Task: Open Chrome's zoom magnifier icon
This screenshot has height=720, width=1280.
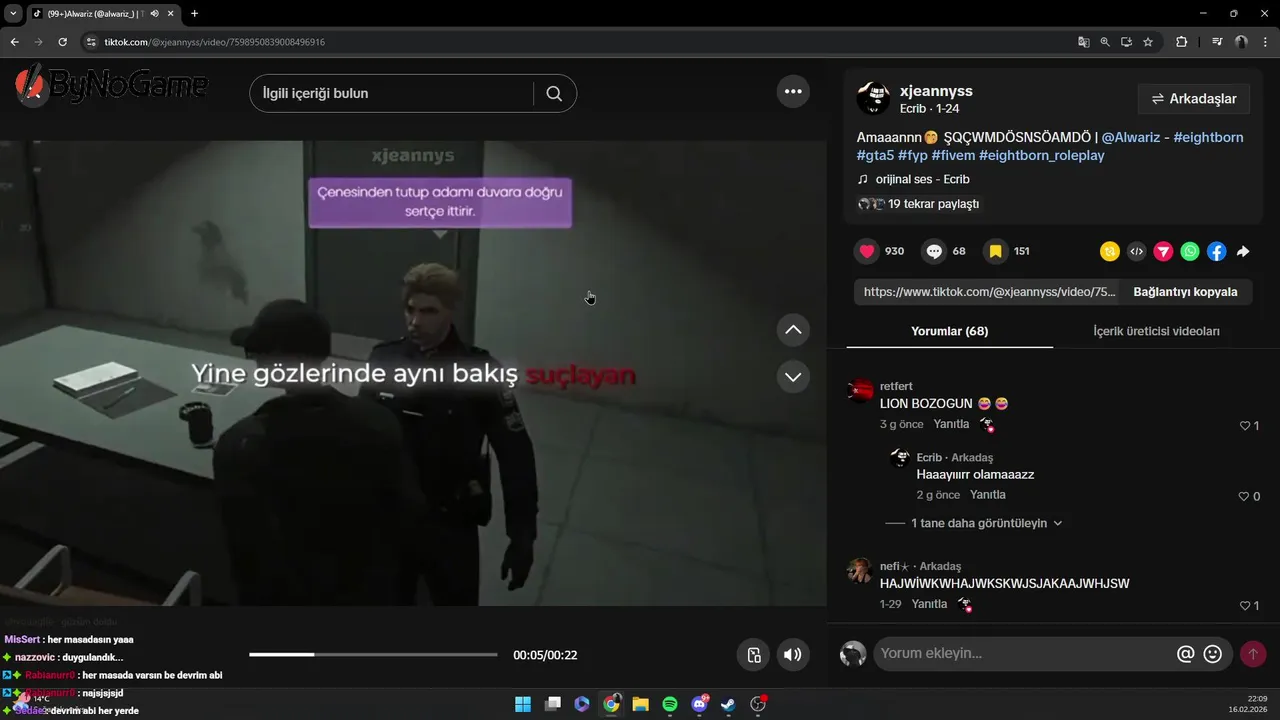Action: click(1105, 42)
